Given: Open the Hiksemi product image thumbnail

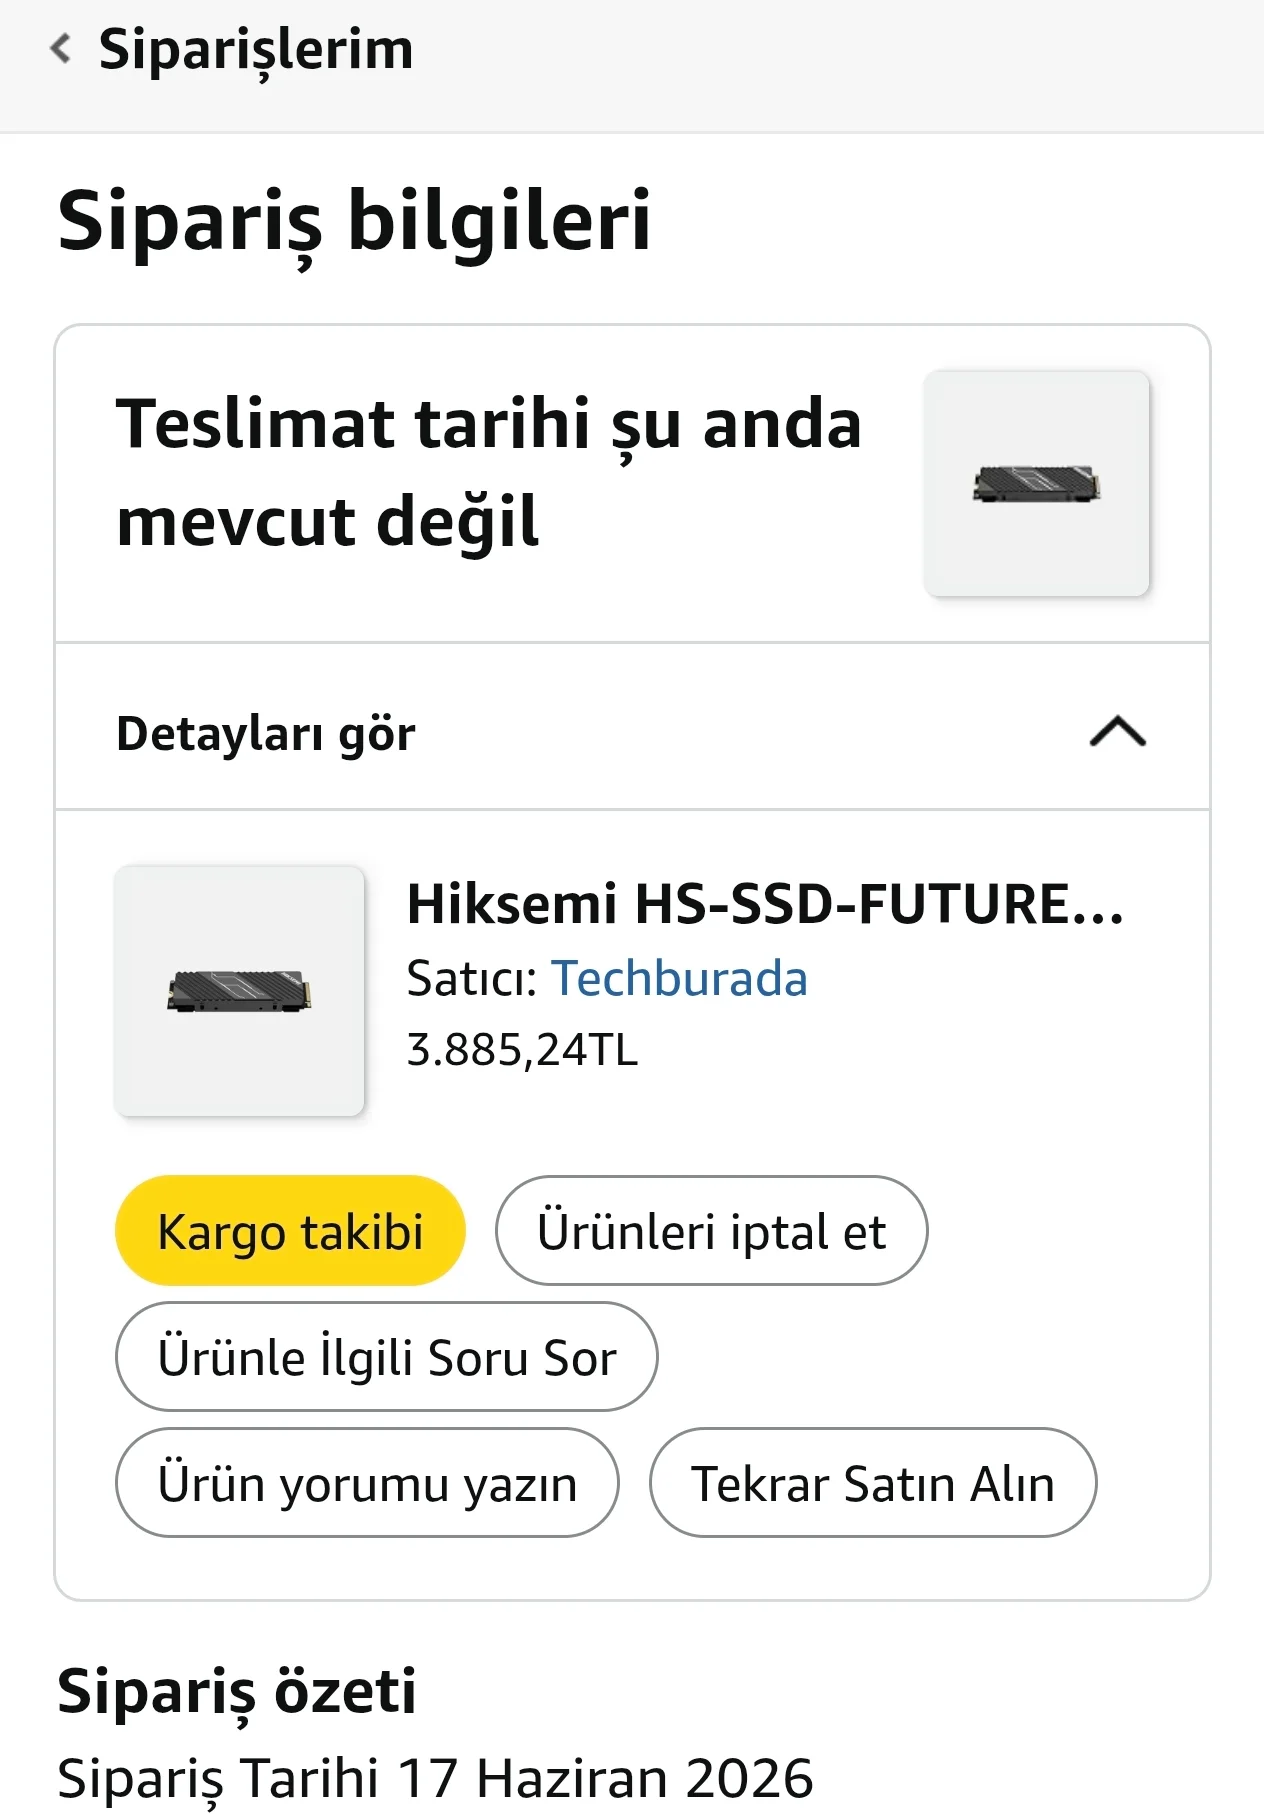Looking at the screenshot, I should click(239, 991).
